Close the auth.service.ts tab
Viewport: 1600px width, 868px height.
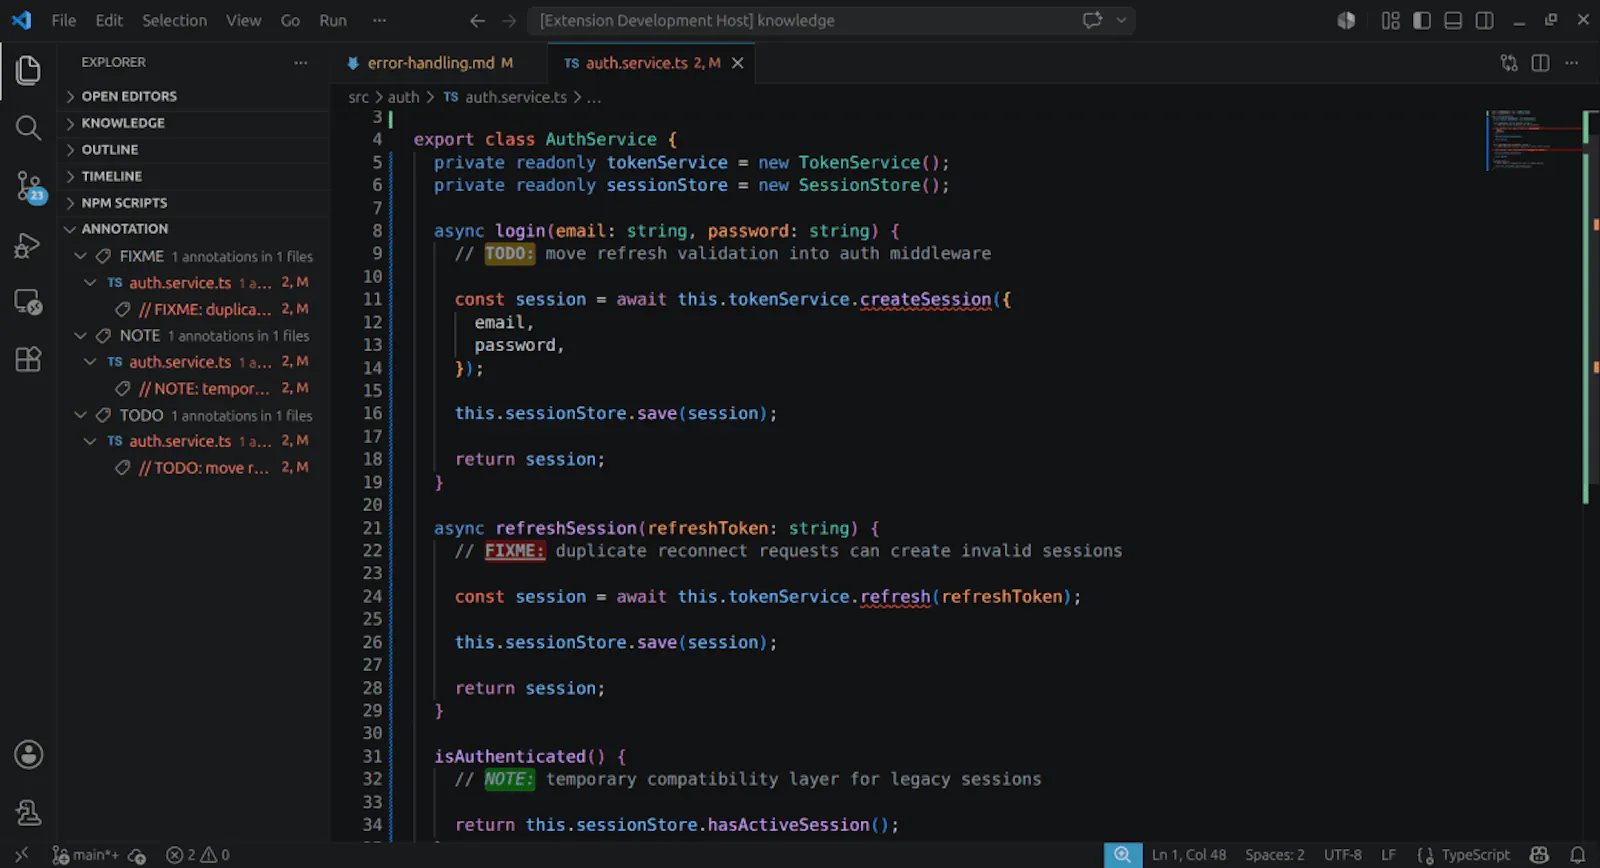coord(738,63)
